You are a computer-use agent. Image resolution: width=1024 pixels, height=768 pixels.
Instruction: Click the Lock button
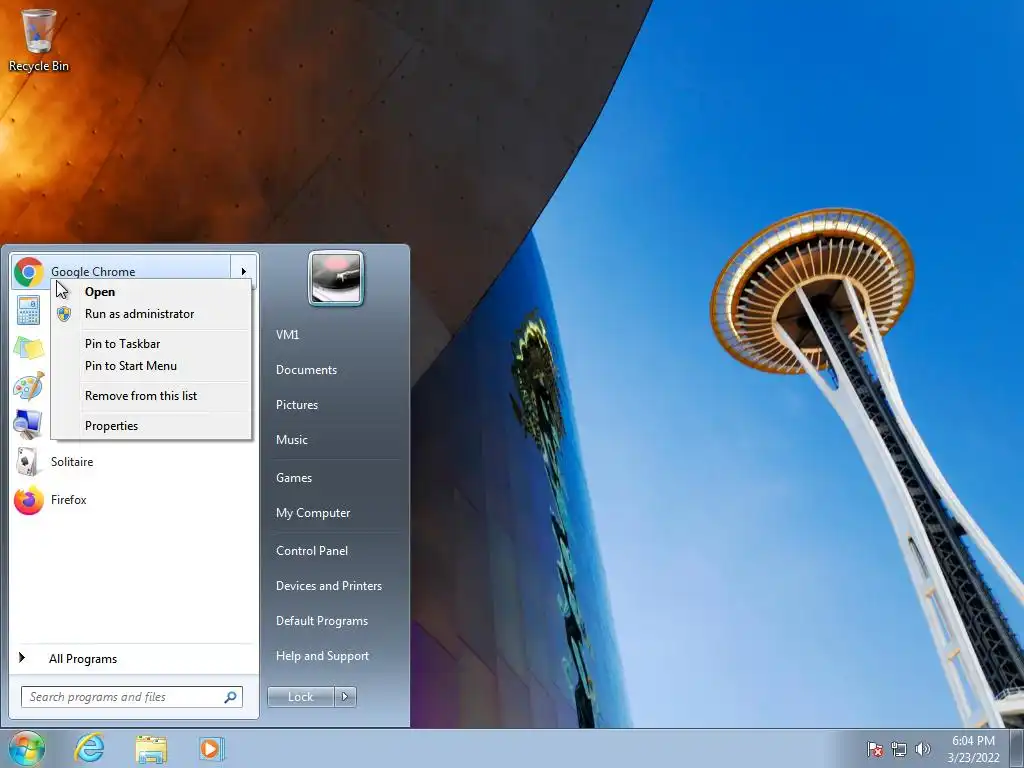point(301,697)
